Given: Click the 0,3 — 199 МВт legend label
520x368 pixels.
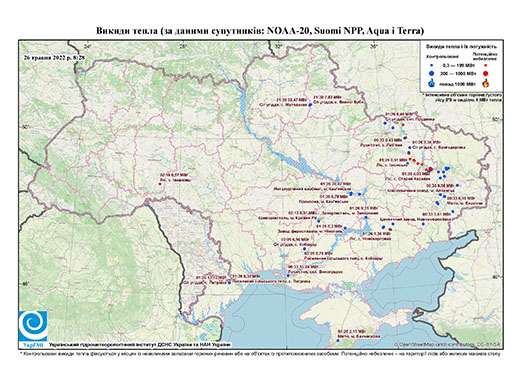Looking at the screenshot, I should 459,65.
